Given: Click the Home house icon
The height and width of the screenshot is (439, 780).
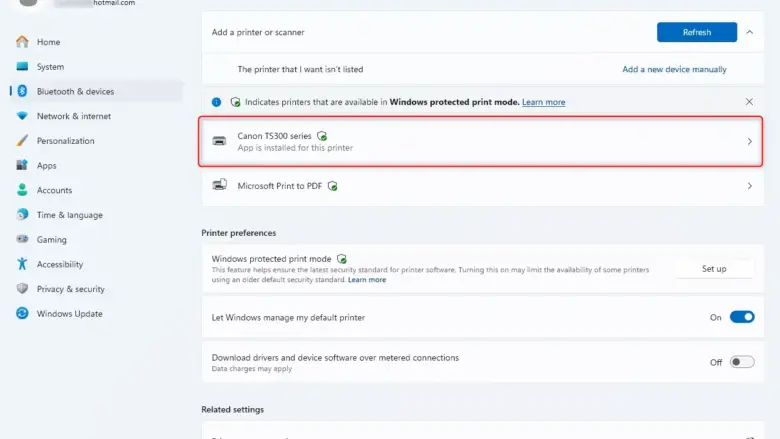Looking at the screenshot, I should pyautogui.click(x=22, y=42).
